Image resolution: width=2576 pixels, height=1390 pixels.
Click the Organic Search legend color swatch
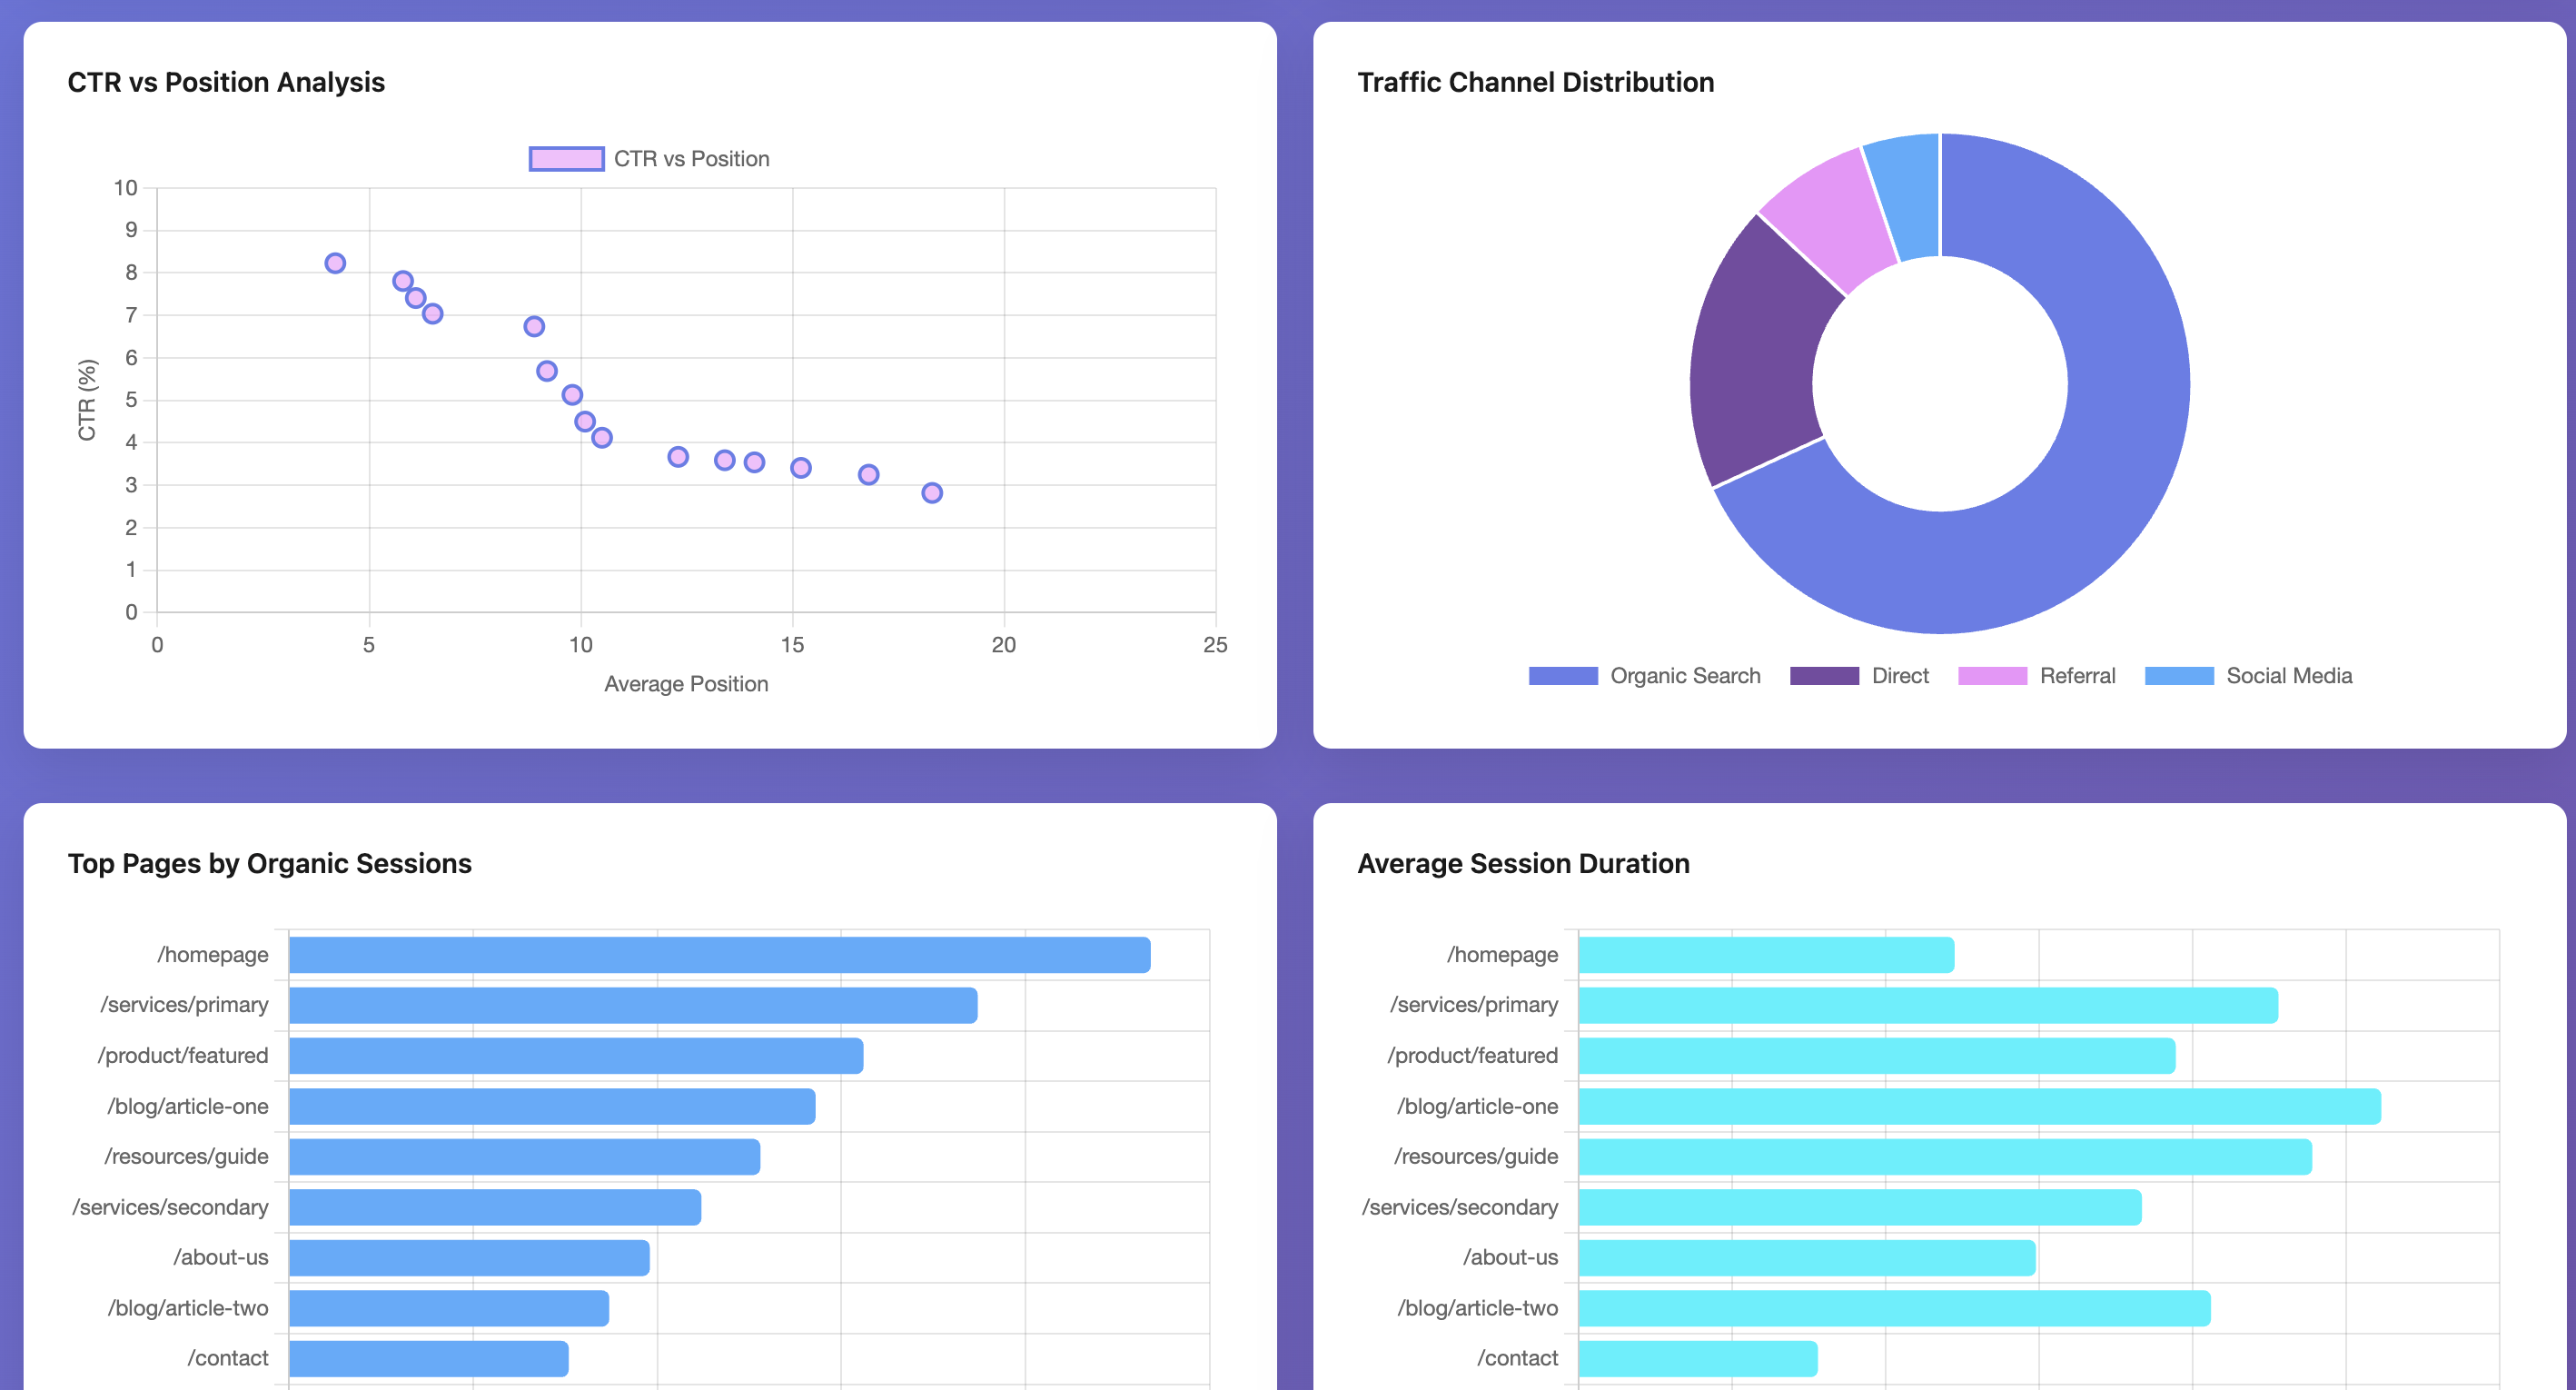[x=1564, y=675]
